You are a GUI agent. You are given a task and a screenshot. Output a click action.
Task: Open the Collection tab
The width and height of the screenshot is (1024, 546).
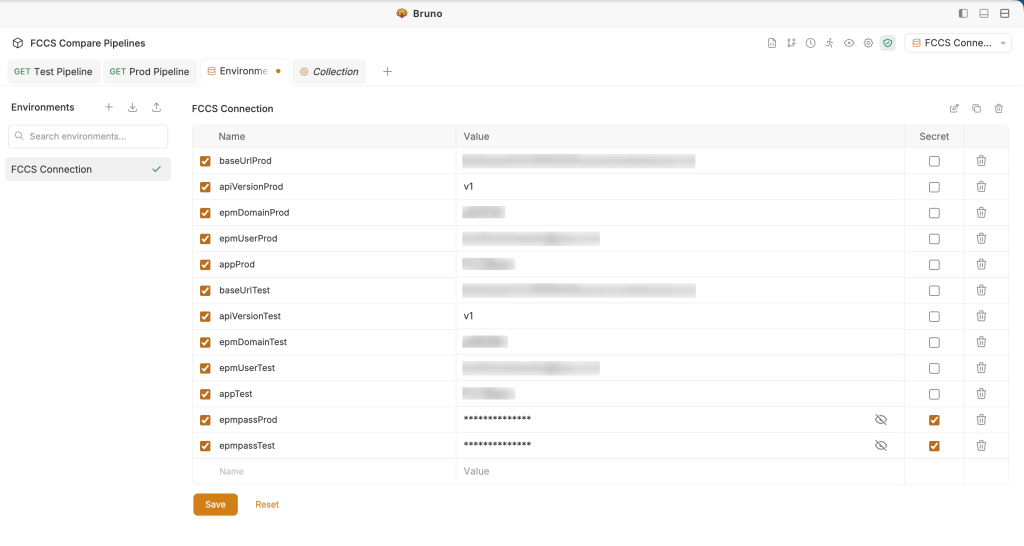point(329,71)
